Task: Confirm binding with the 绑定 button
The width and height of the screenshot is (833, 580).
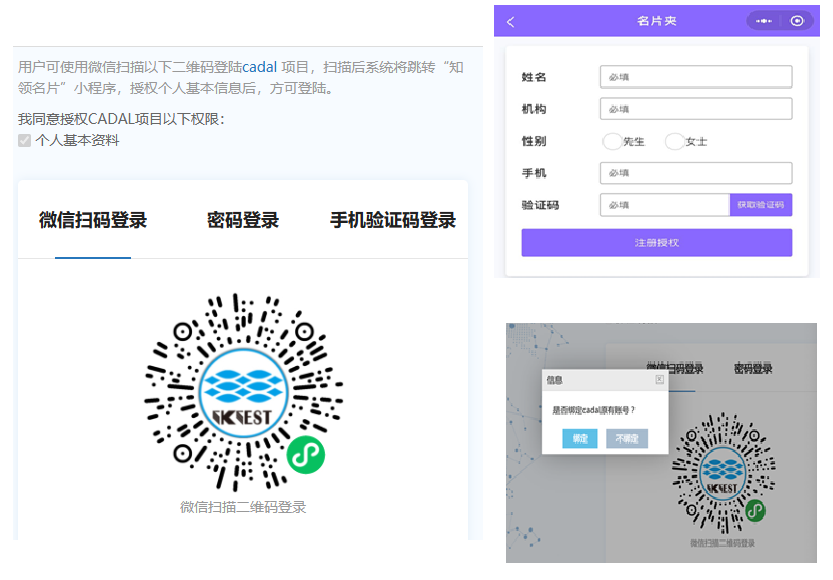Action: pyautogui.click(x=579, y=438)
